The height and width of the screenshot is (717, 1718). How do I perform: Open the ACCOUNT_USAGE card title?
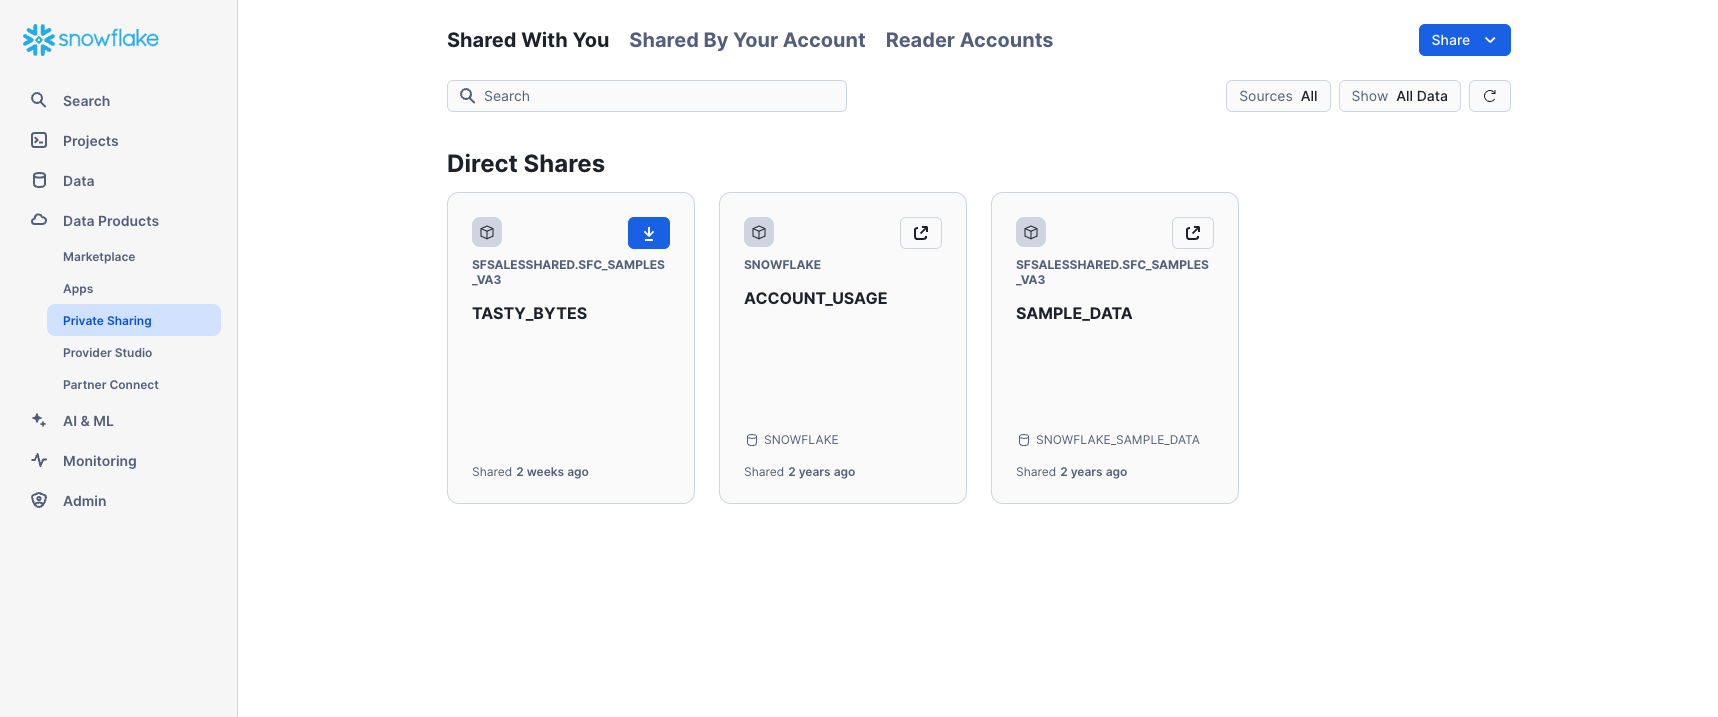tap(816, 298)
